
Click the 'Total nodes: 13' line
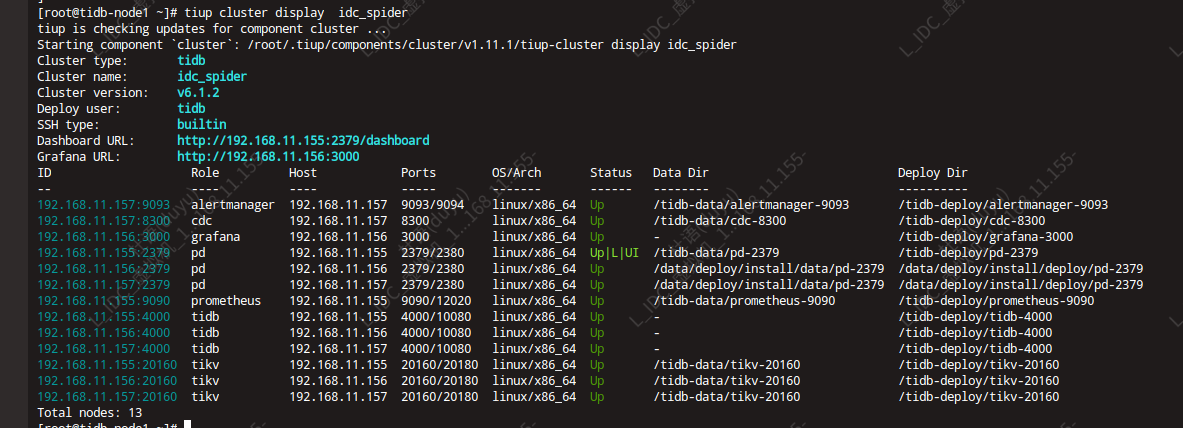point(90,413)
